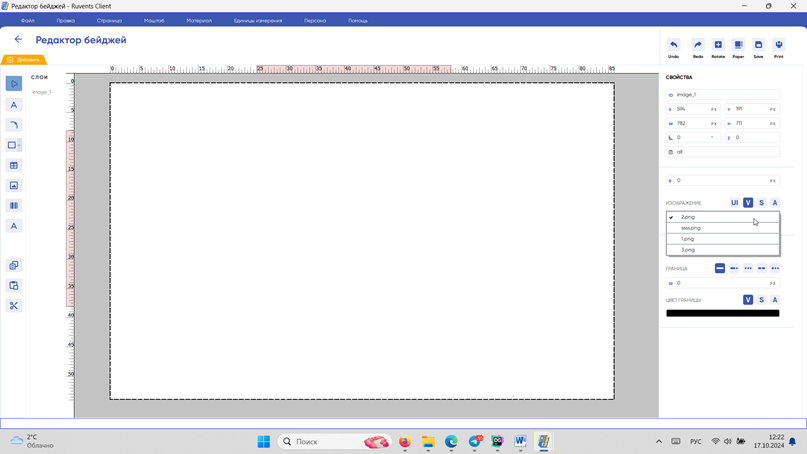
Task: Select the barcode tool in left sidebar
Action: tap(14, 206)
